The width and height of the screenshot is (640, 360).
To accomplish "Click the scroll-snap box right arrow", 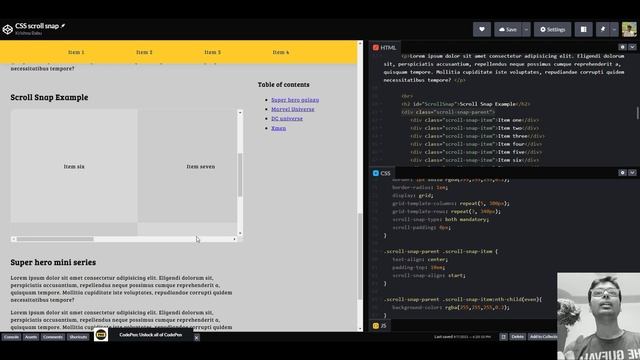I will 234,239.
